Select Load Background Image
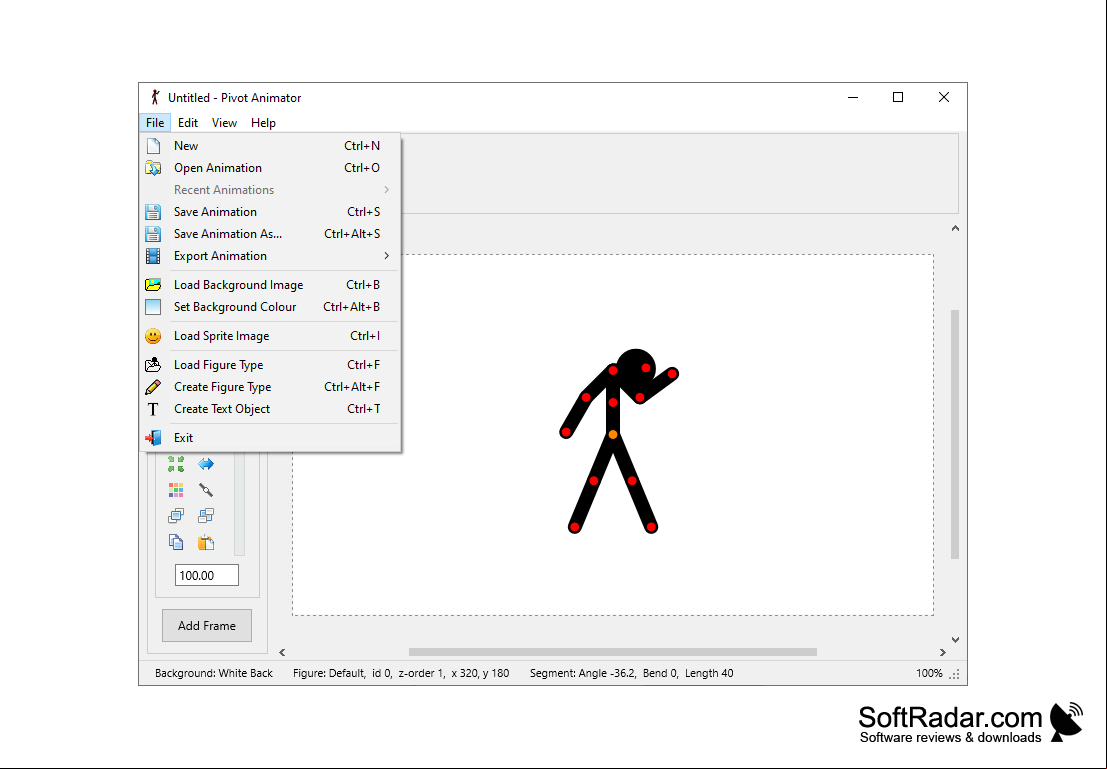Screen dimensions: 1107x769 [x=271, y=285]
